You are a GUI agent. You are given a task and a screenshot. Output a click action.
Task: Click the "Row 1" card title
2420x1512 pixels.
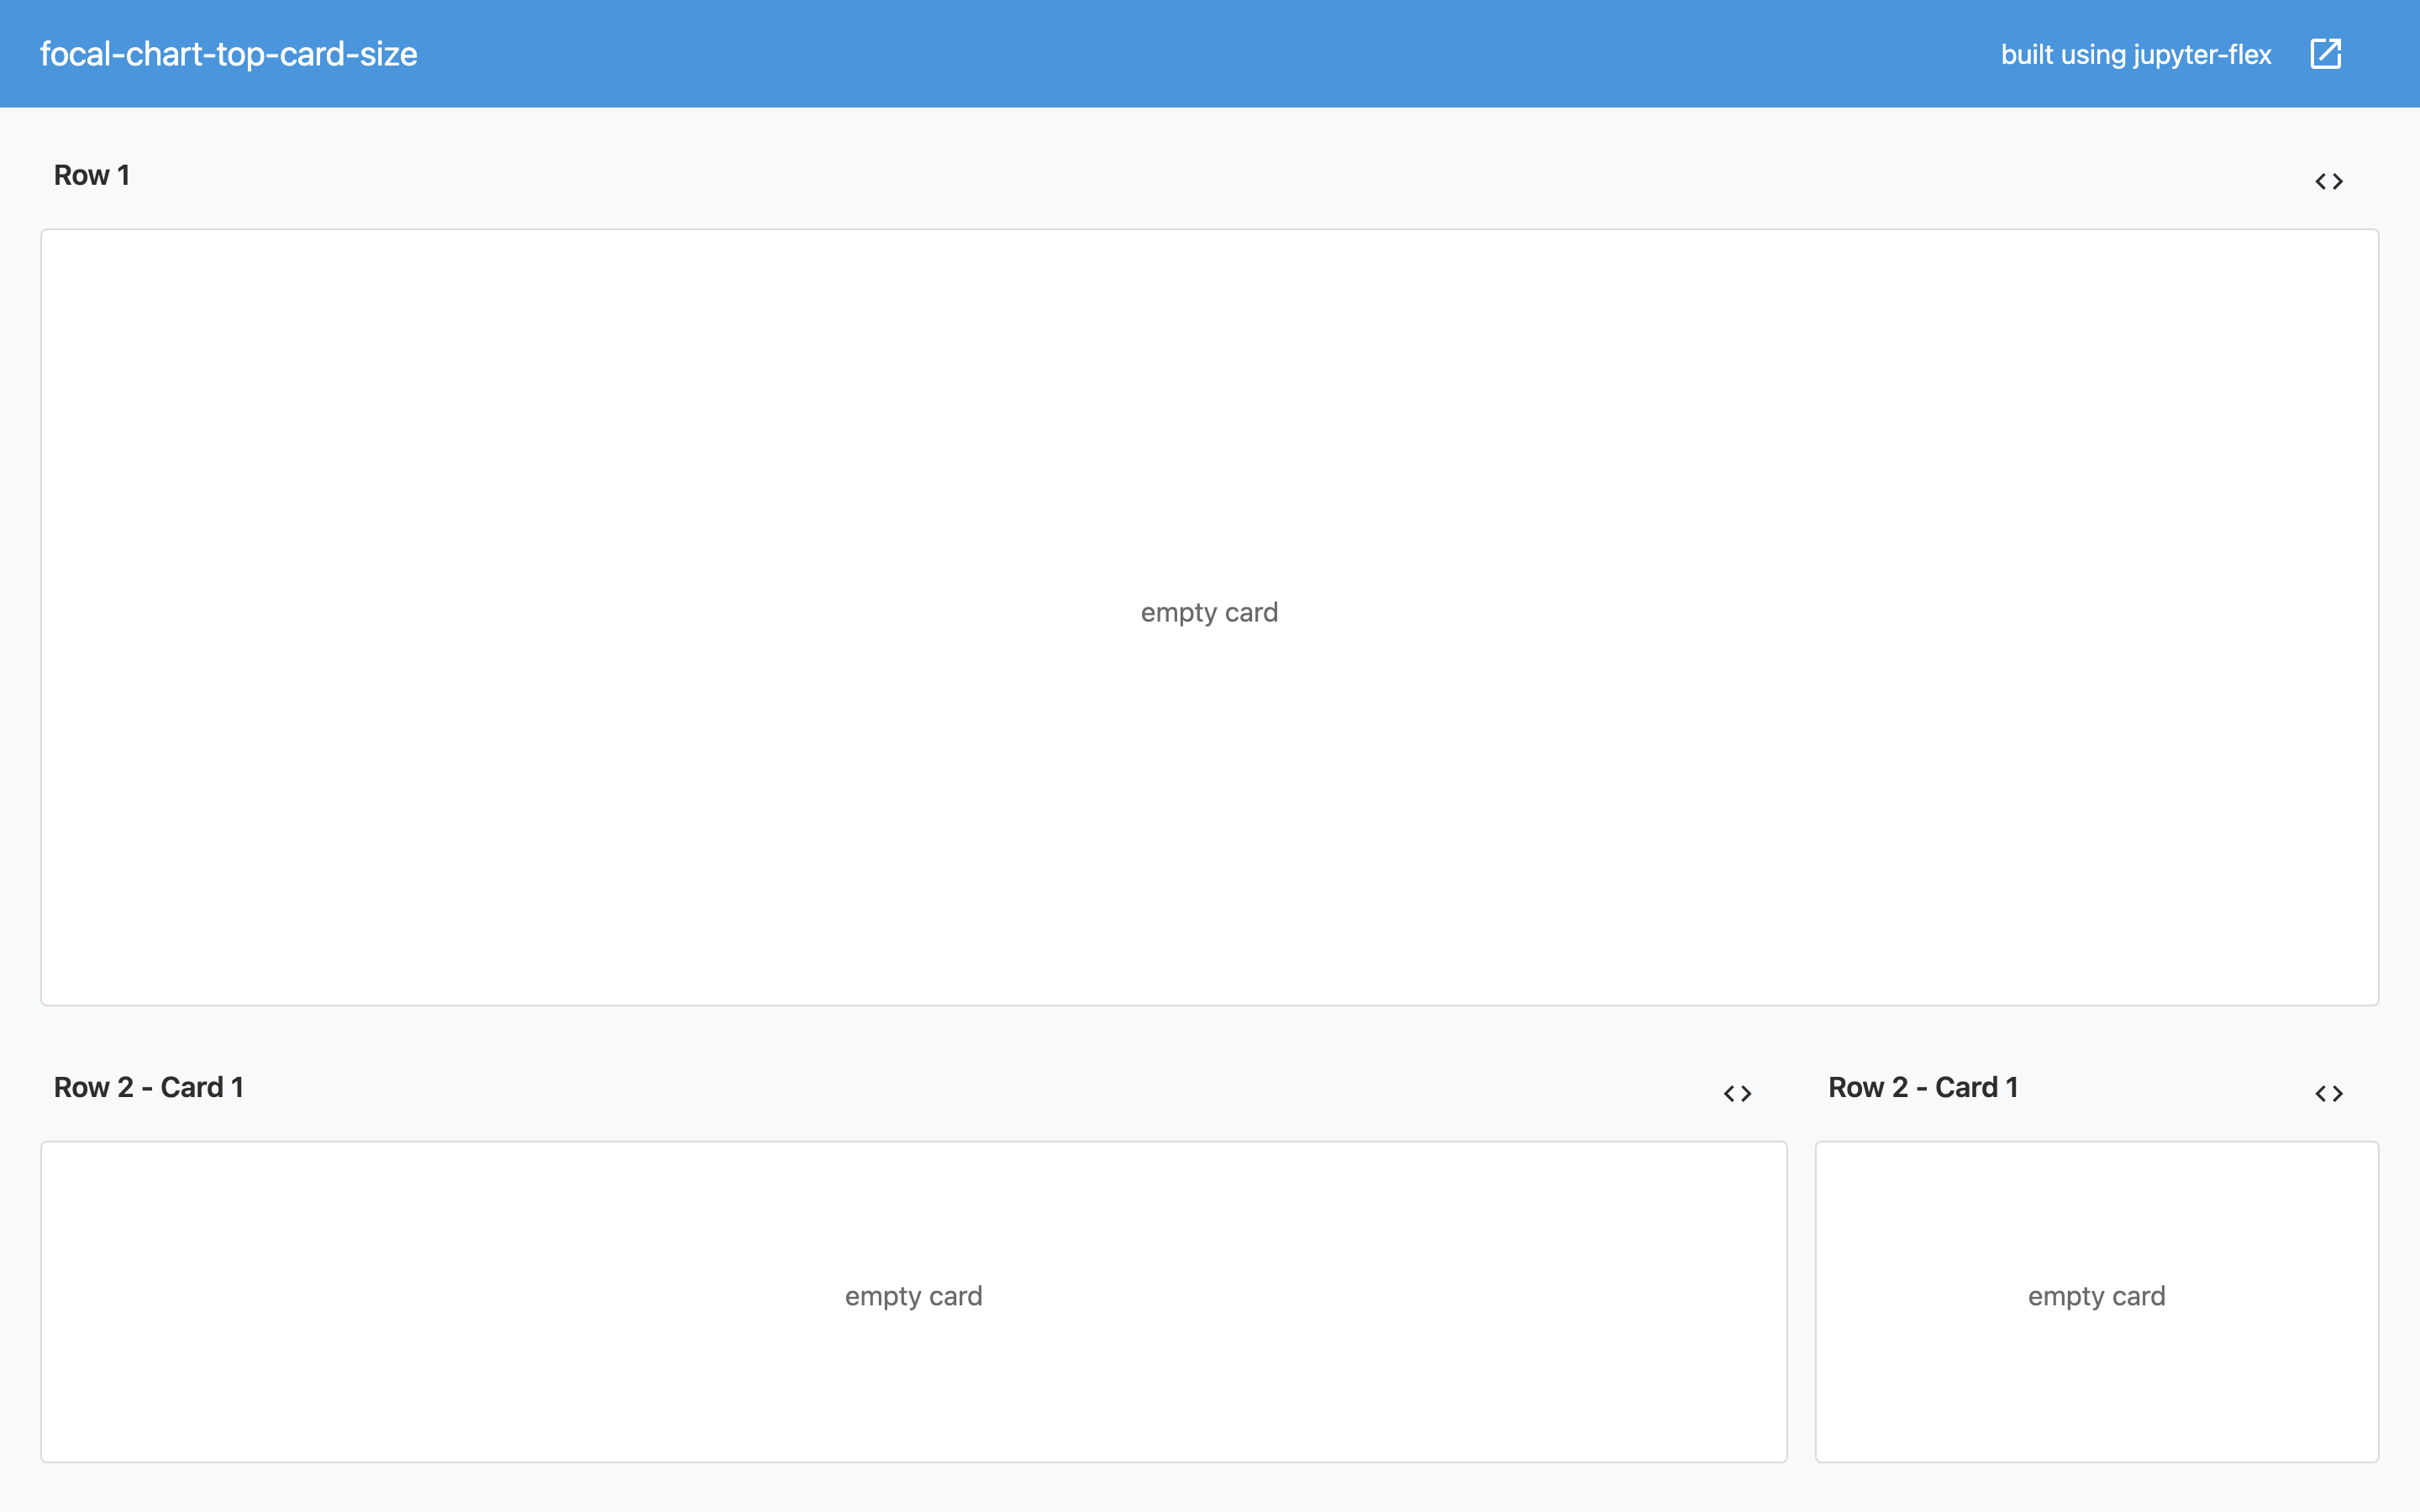[x=92, y=176]
